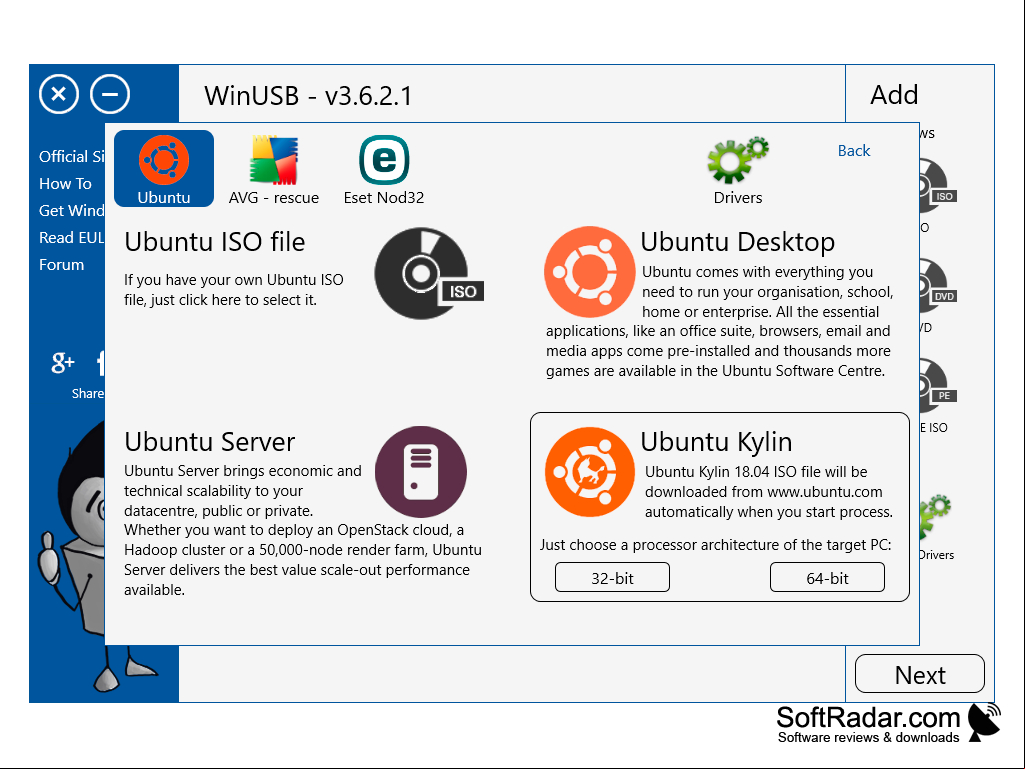
Task: Open the Official Site sidebar link
Action: (72, 156)
